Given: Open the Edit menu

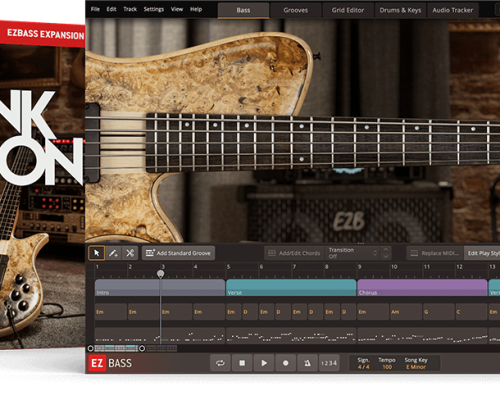Looking at the screenshot, I should 111,9.
